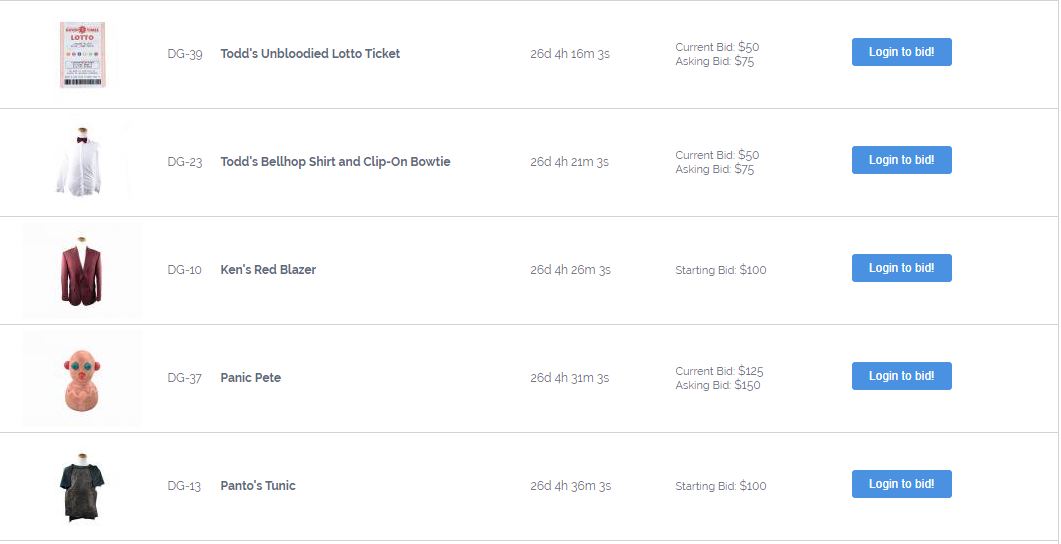Open the Panto's Tunic listing title
Viewport: 1061px width, 544px height.
(258, 486)
